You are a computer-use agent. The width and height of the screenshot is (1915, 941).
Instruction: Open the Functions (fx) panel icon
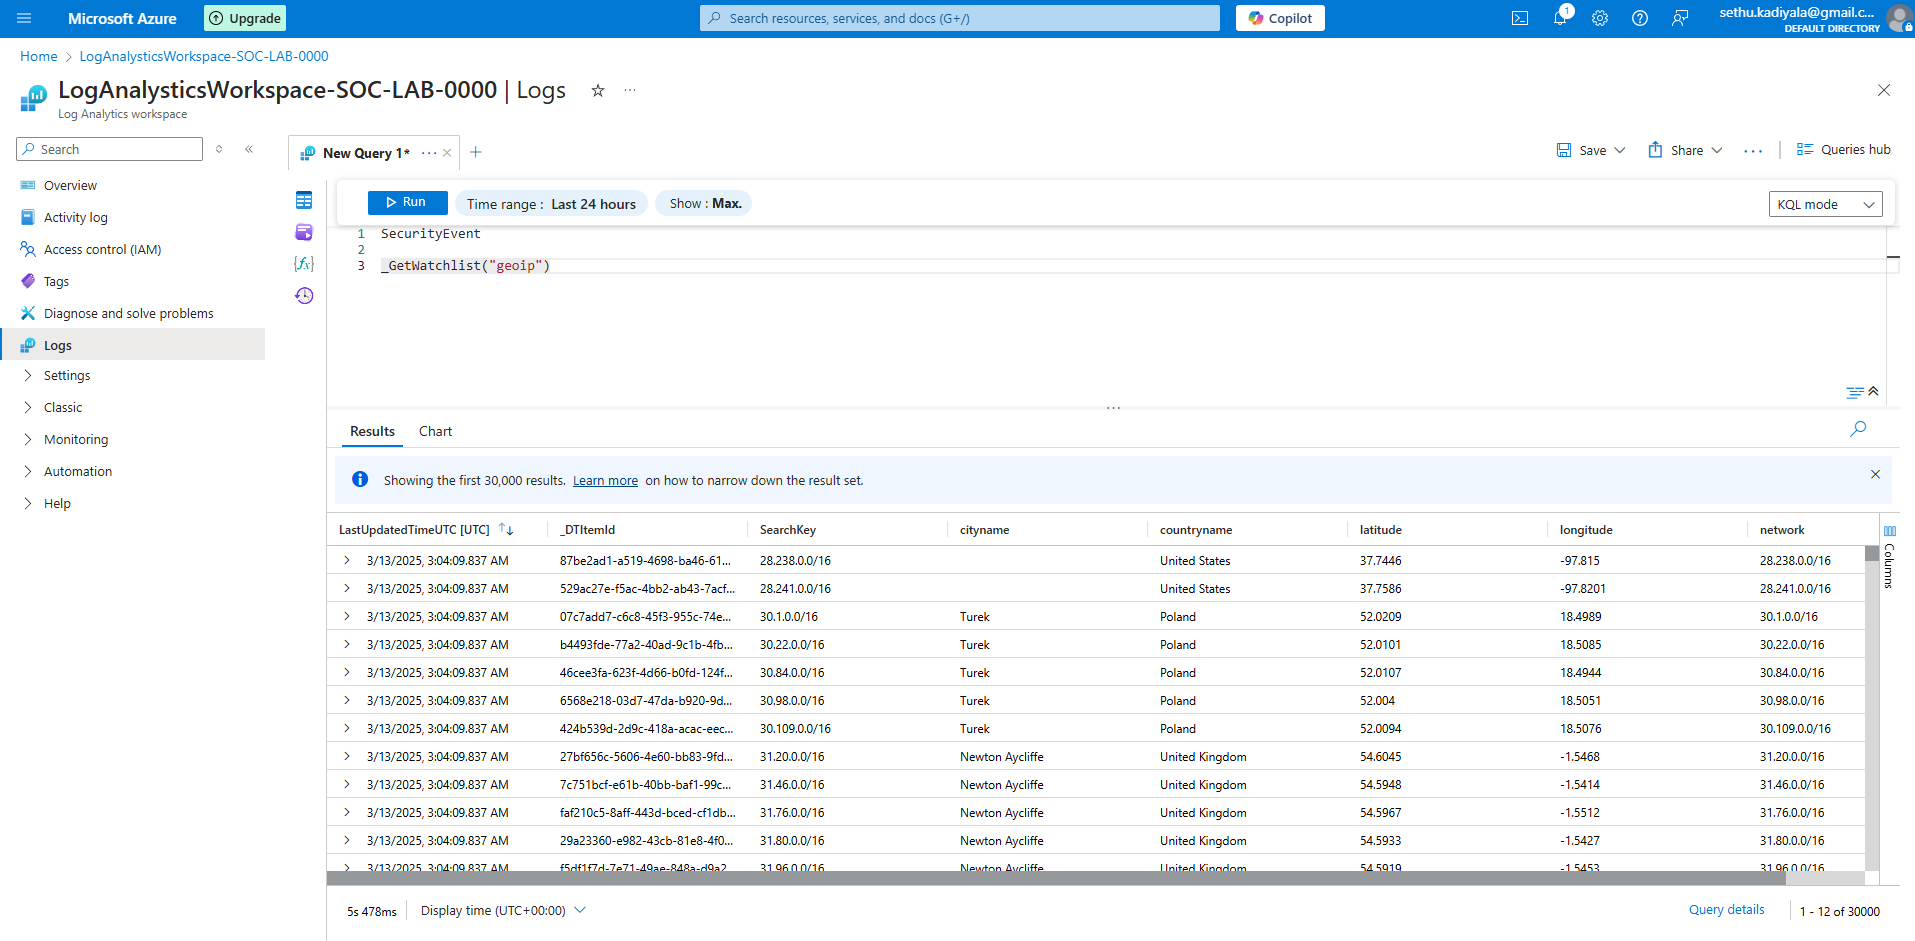[304, 264]
